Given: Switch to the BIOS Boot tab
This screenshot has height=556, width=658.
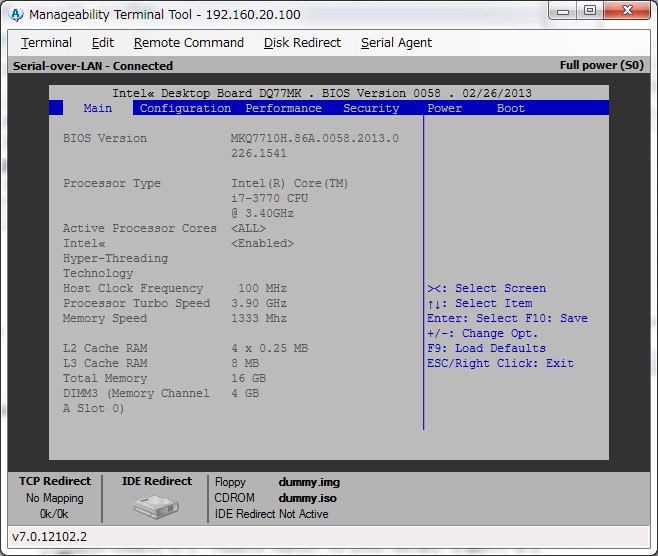Looking at the screenshot, I should pyautogui.click(x=510, y=108).
